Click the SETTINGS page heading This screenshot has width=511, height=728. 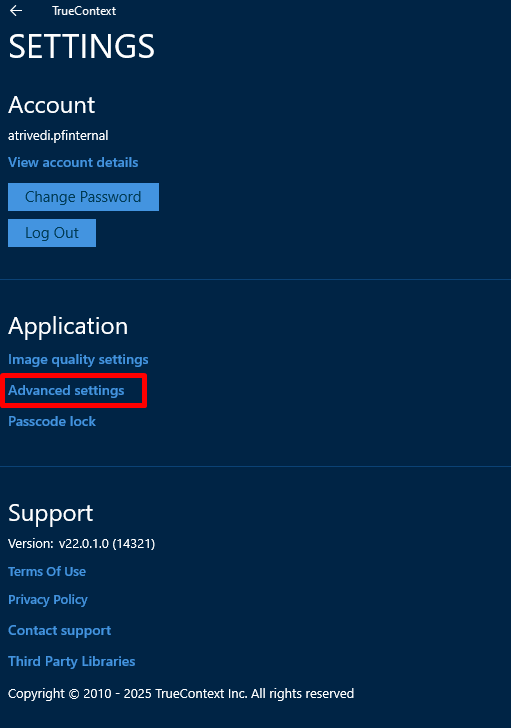click(x=81, y=46)
